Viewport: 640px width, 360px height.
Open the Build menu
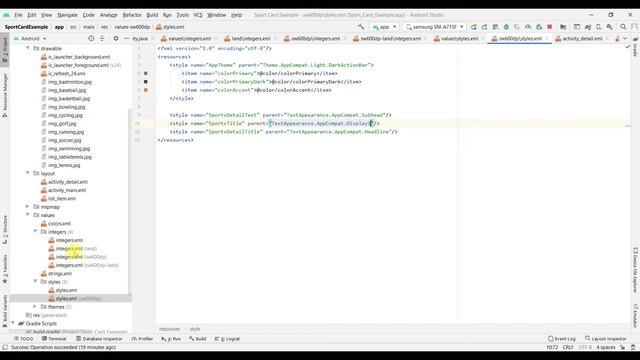pyautogui.click(x=152, y=15)
